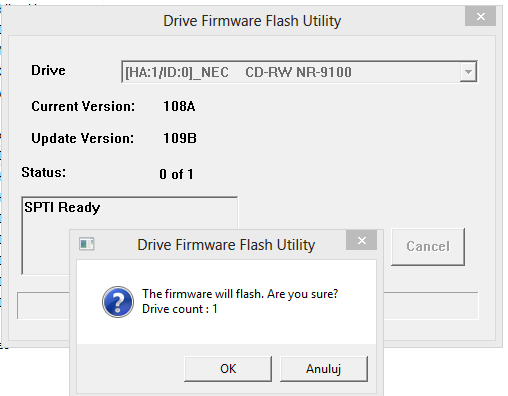This screenshot has height=396, width=508.
Task: Click the status value 0 of 1
Action: [176, 174]
